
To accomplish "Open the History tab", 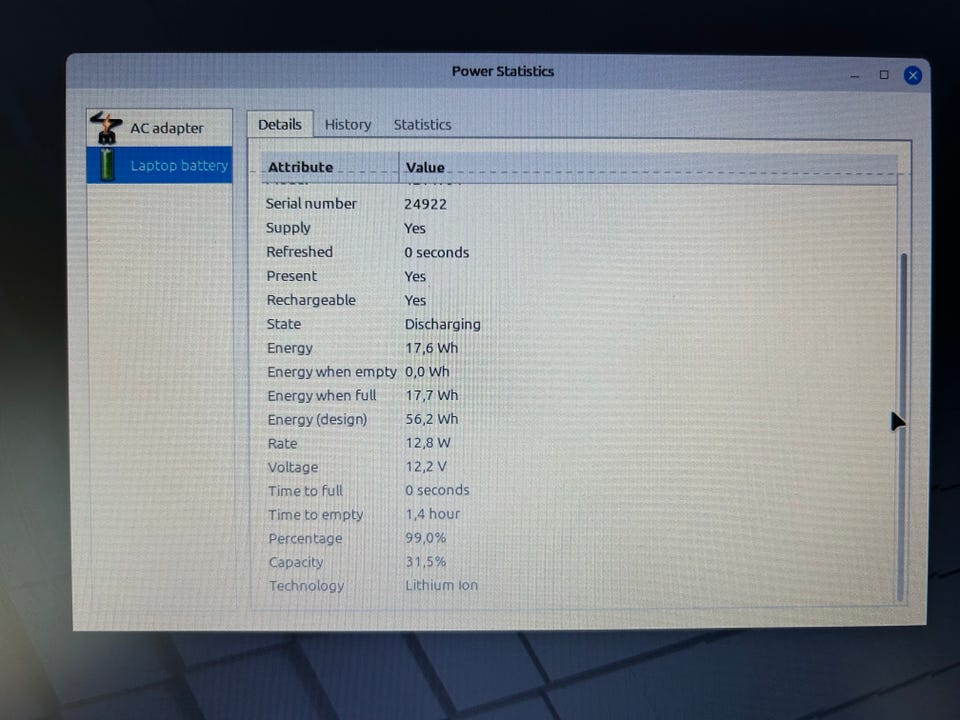I will point(348,124).
